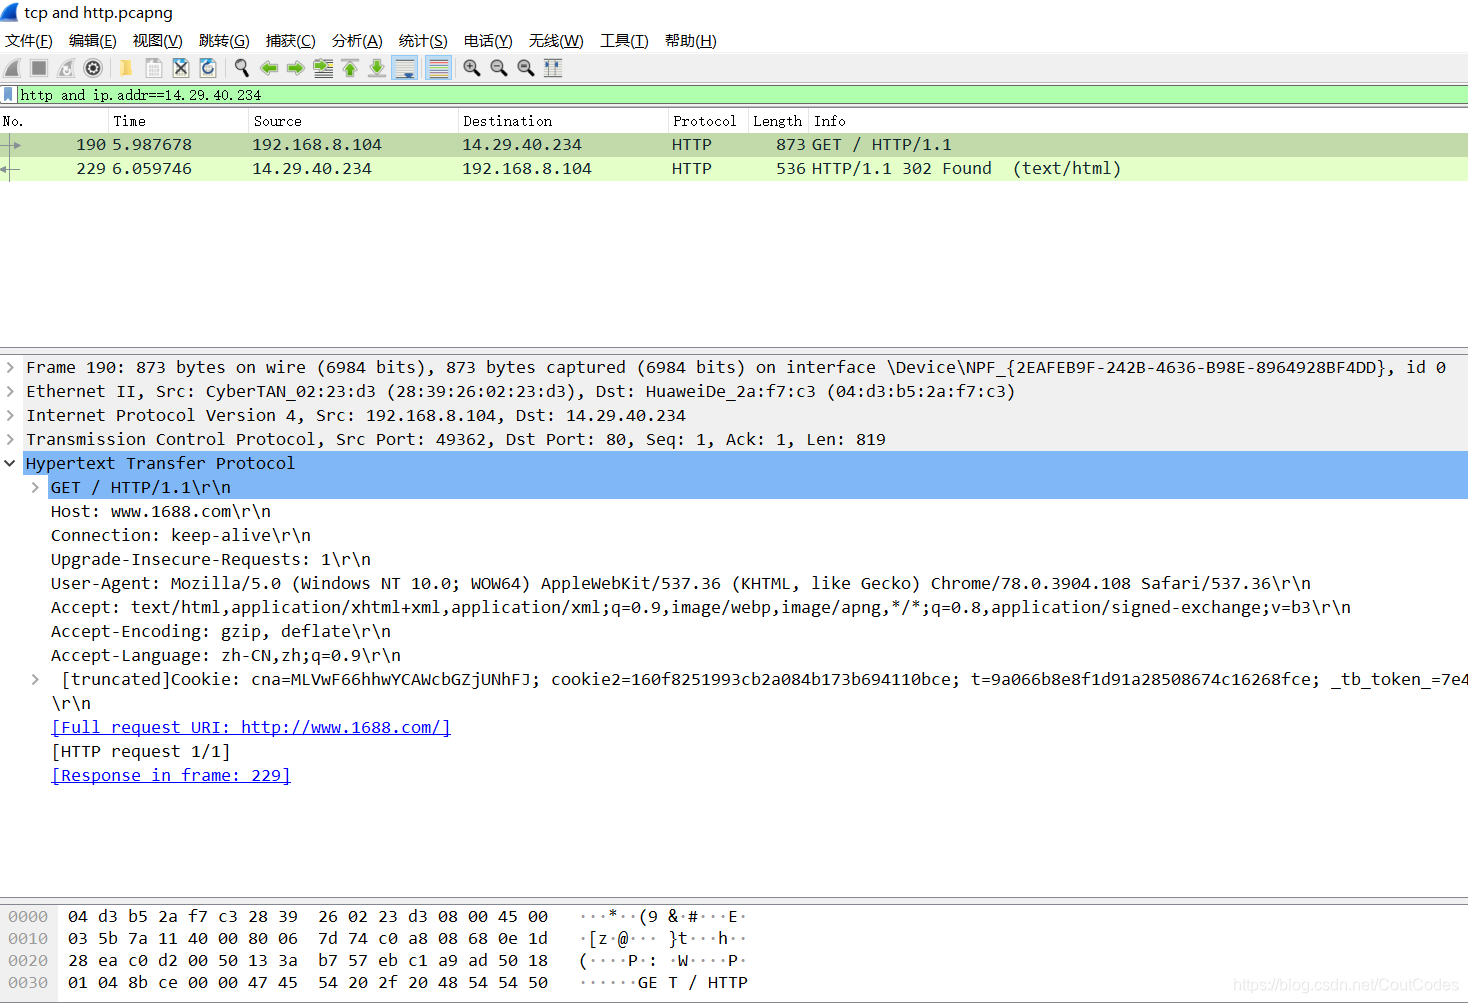Open Find Packet magnifier tool
Viewport: 1468px width, 1003px height.
coord(241,68)
